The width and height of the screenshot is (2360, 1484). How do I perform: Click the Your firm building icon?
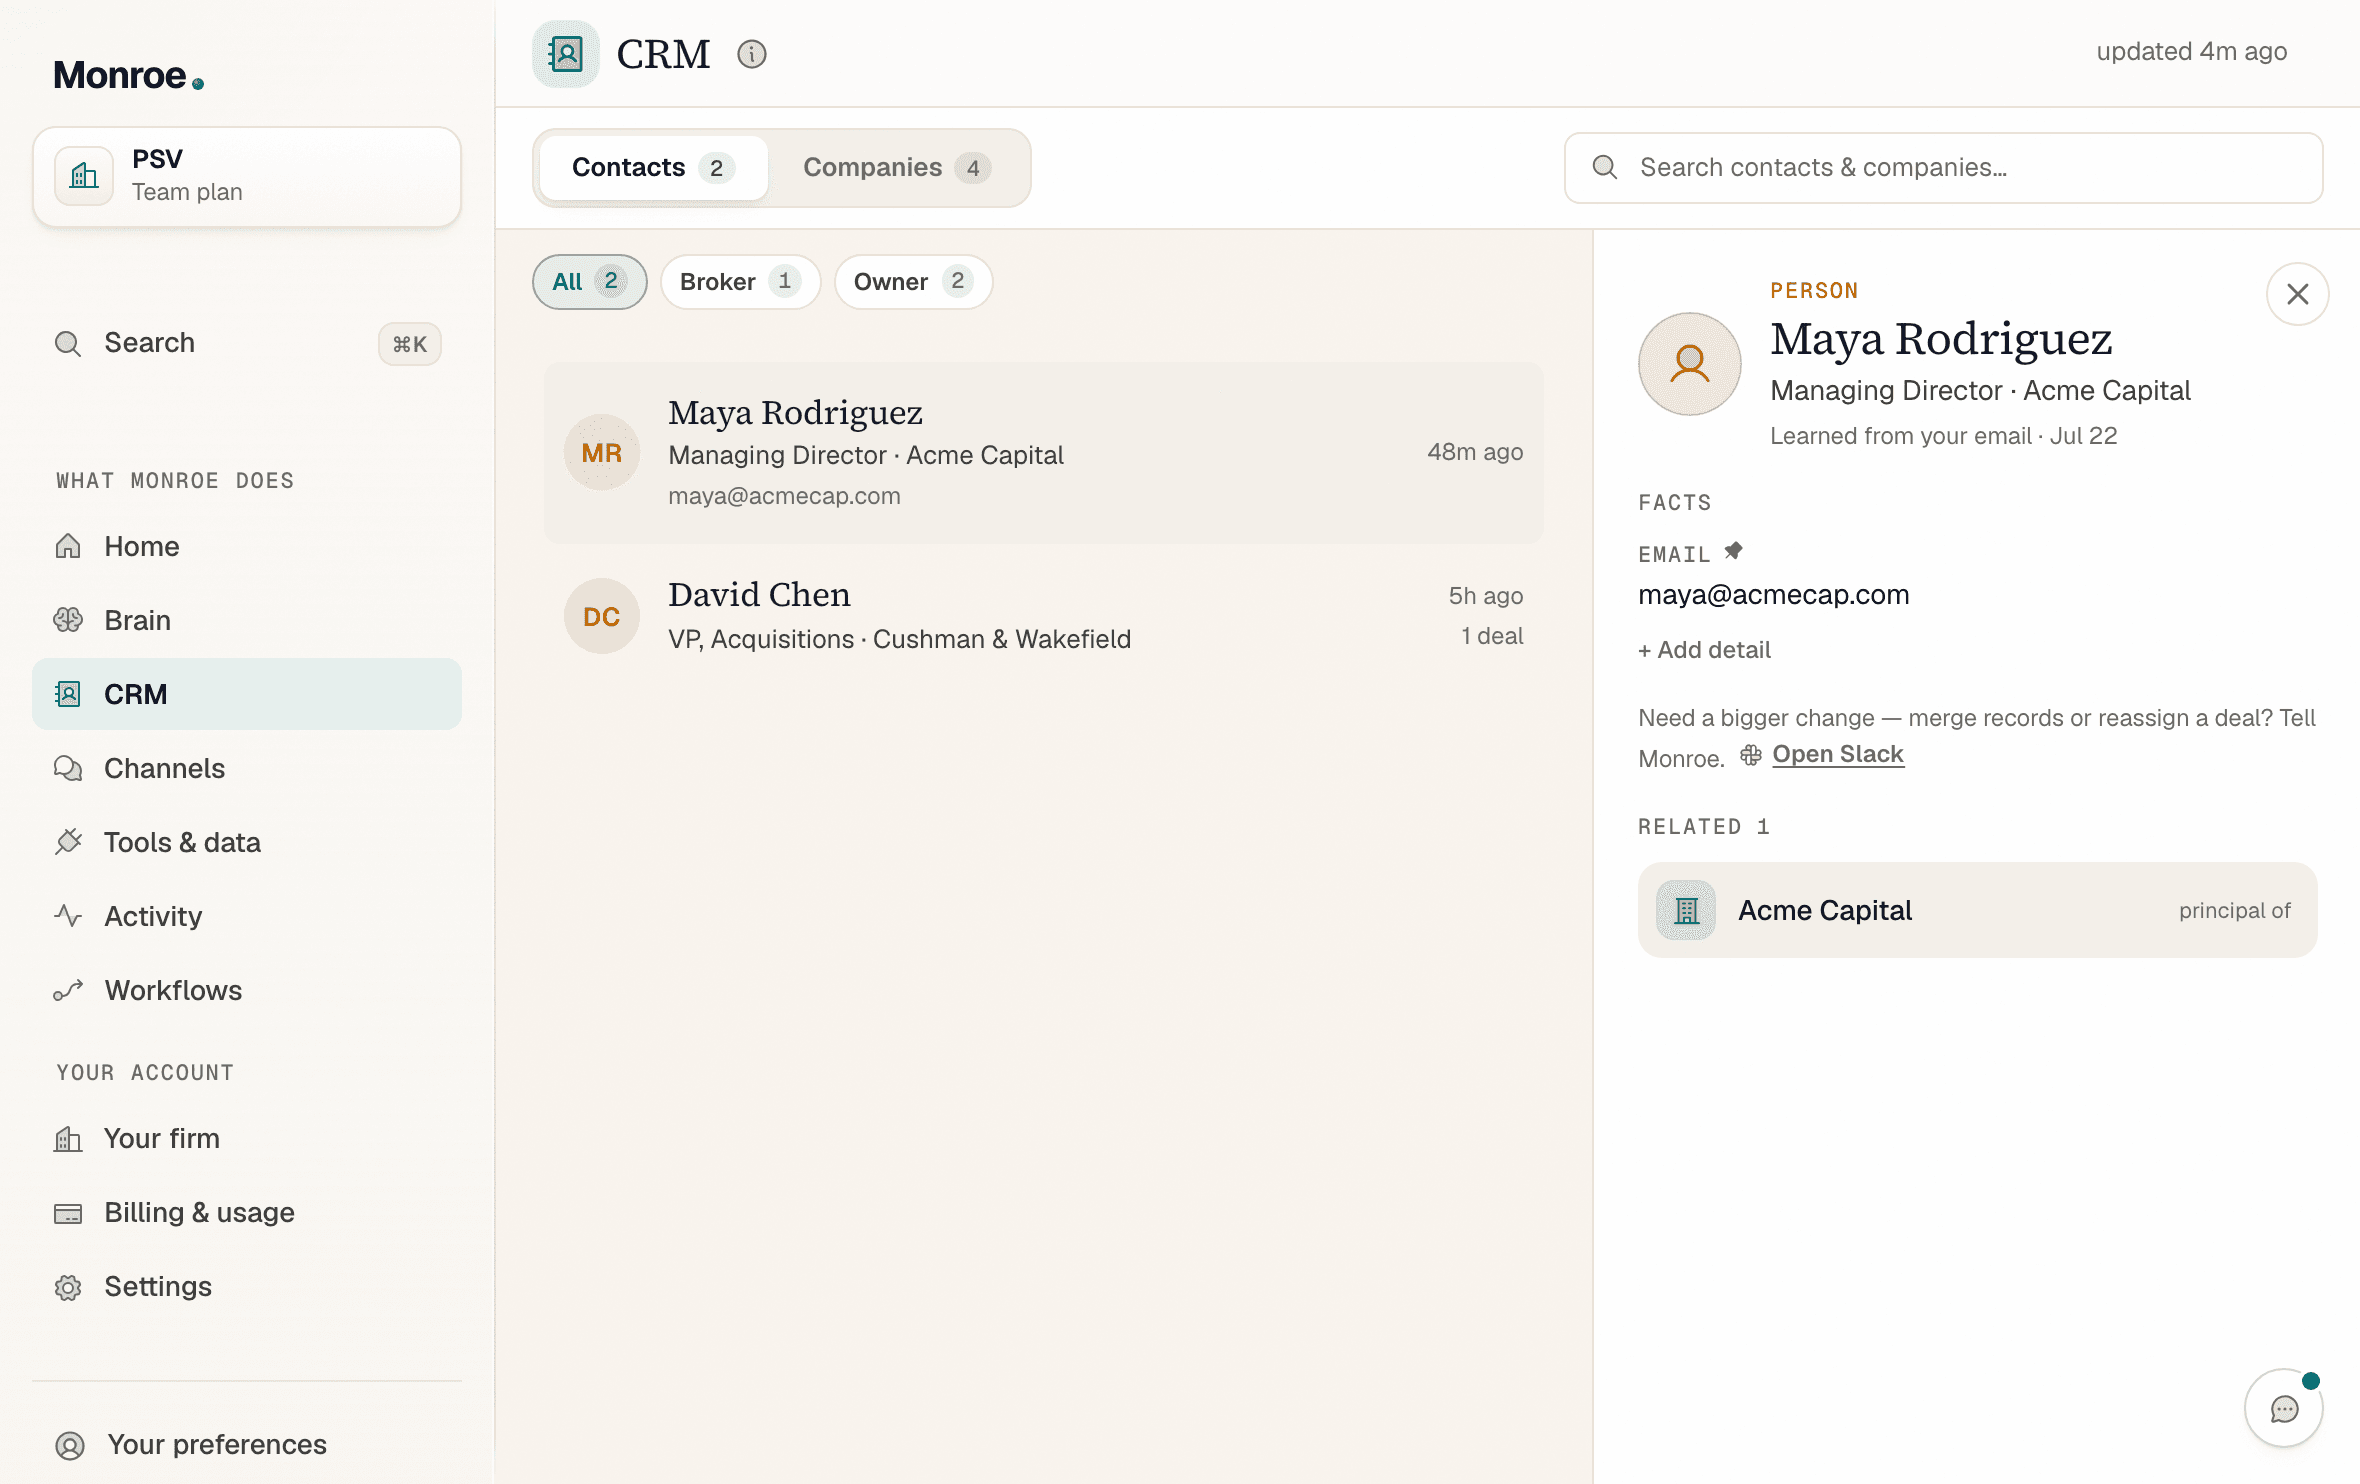(x=68, y=1138)
